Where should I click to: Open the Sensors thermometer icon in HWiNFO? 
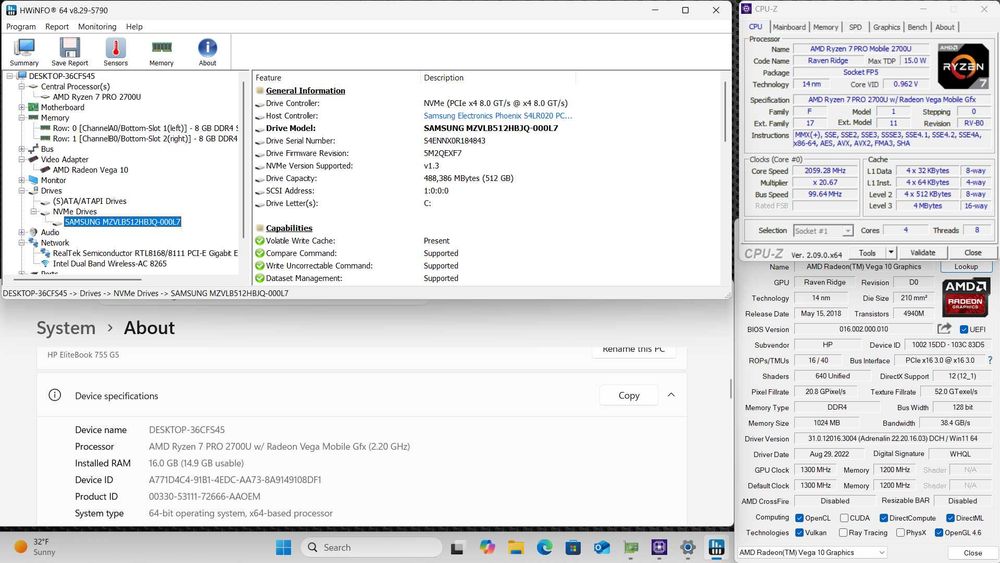115,52
